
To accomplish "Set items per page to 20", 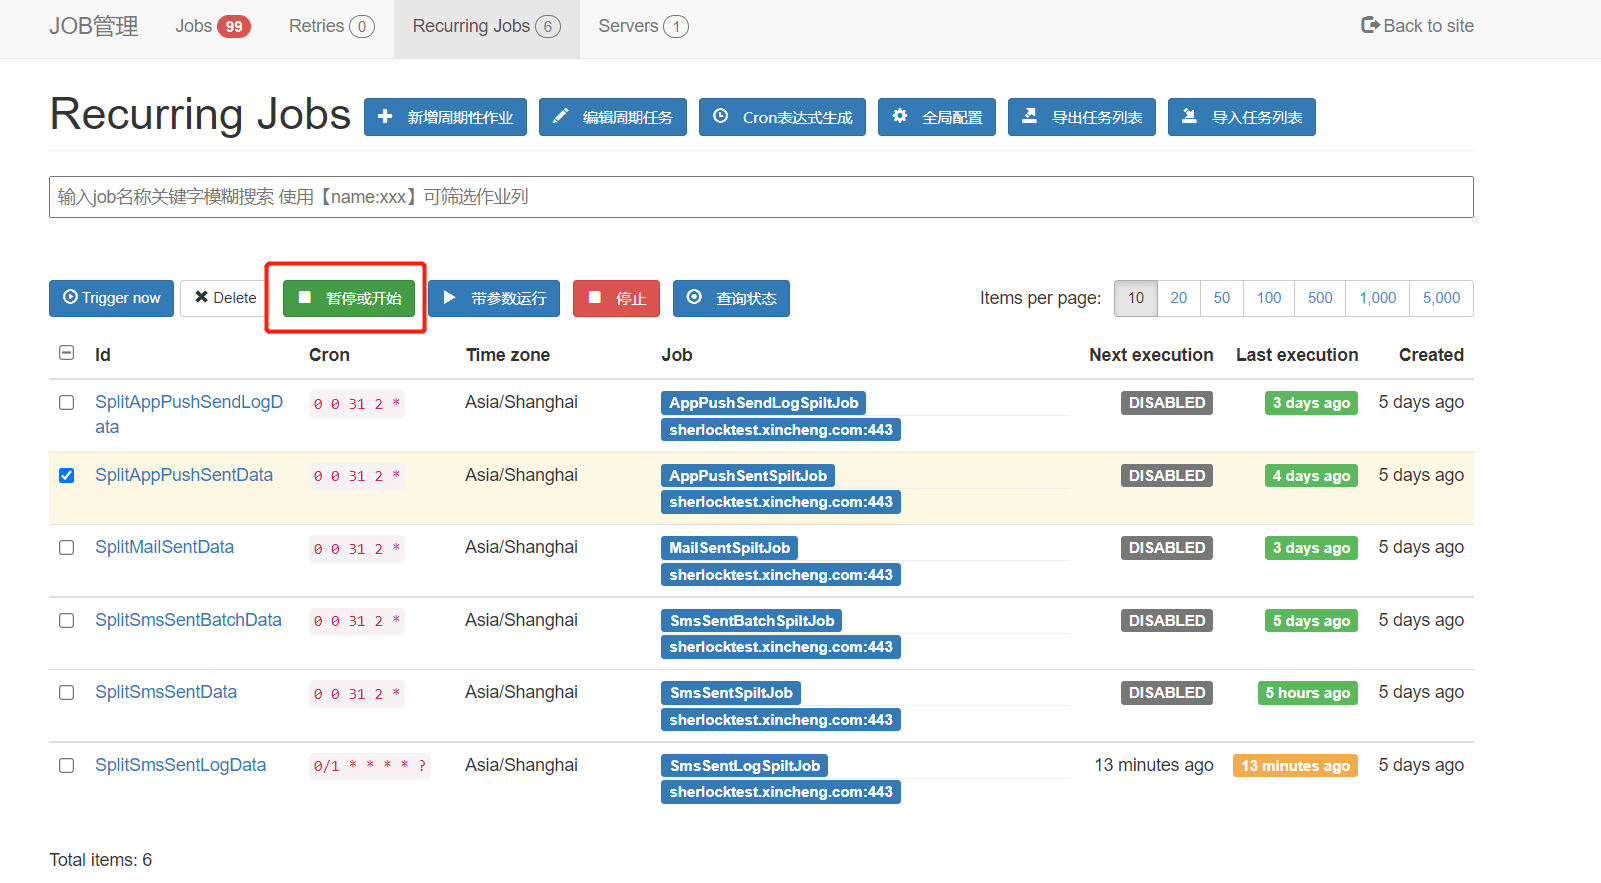I will tap(1178, 298).
